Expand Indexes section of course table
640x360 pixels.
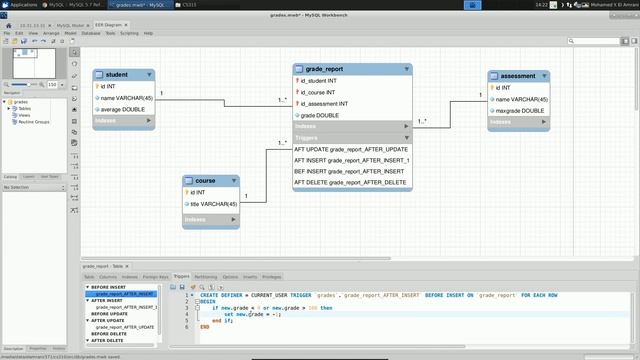233,220
